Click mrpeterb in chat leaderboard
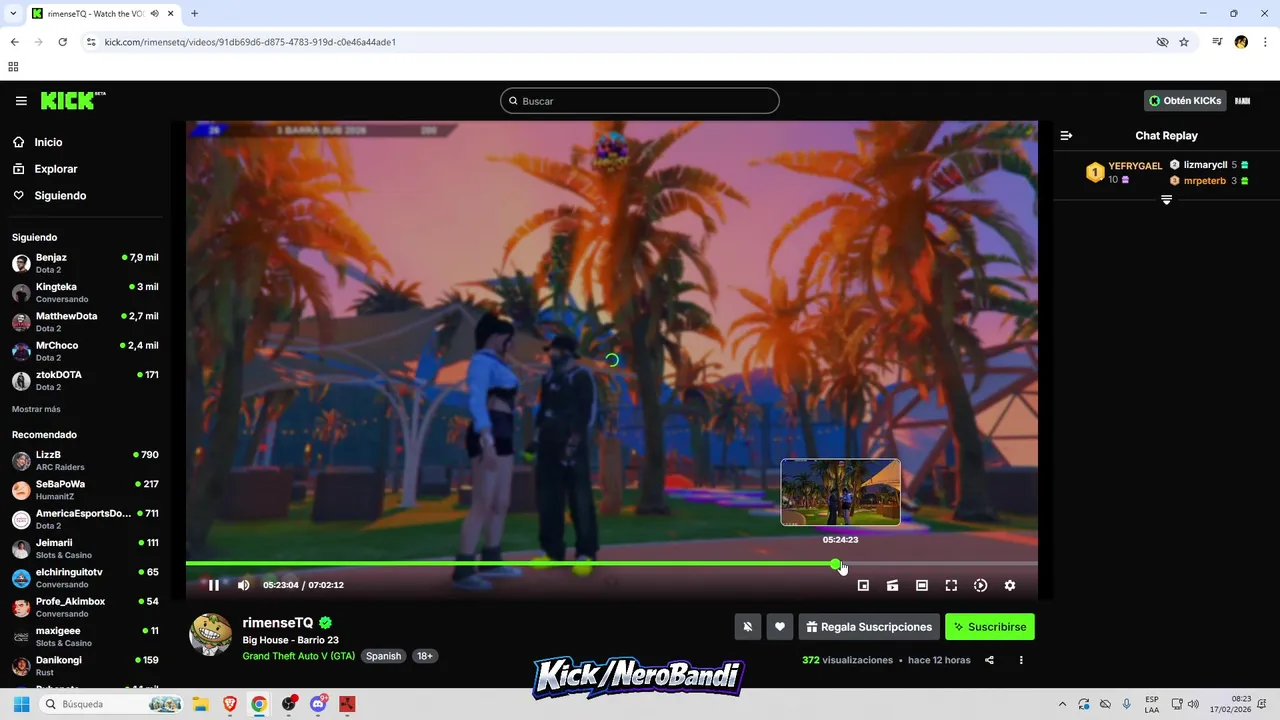This screenshot has height=720, width=1280. 1205,181
